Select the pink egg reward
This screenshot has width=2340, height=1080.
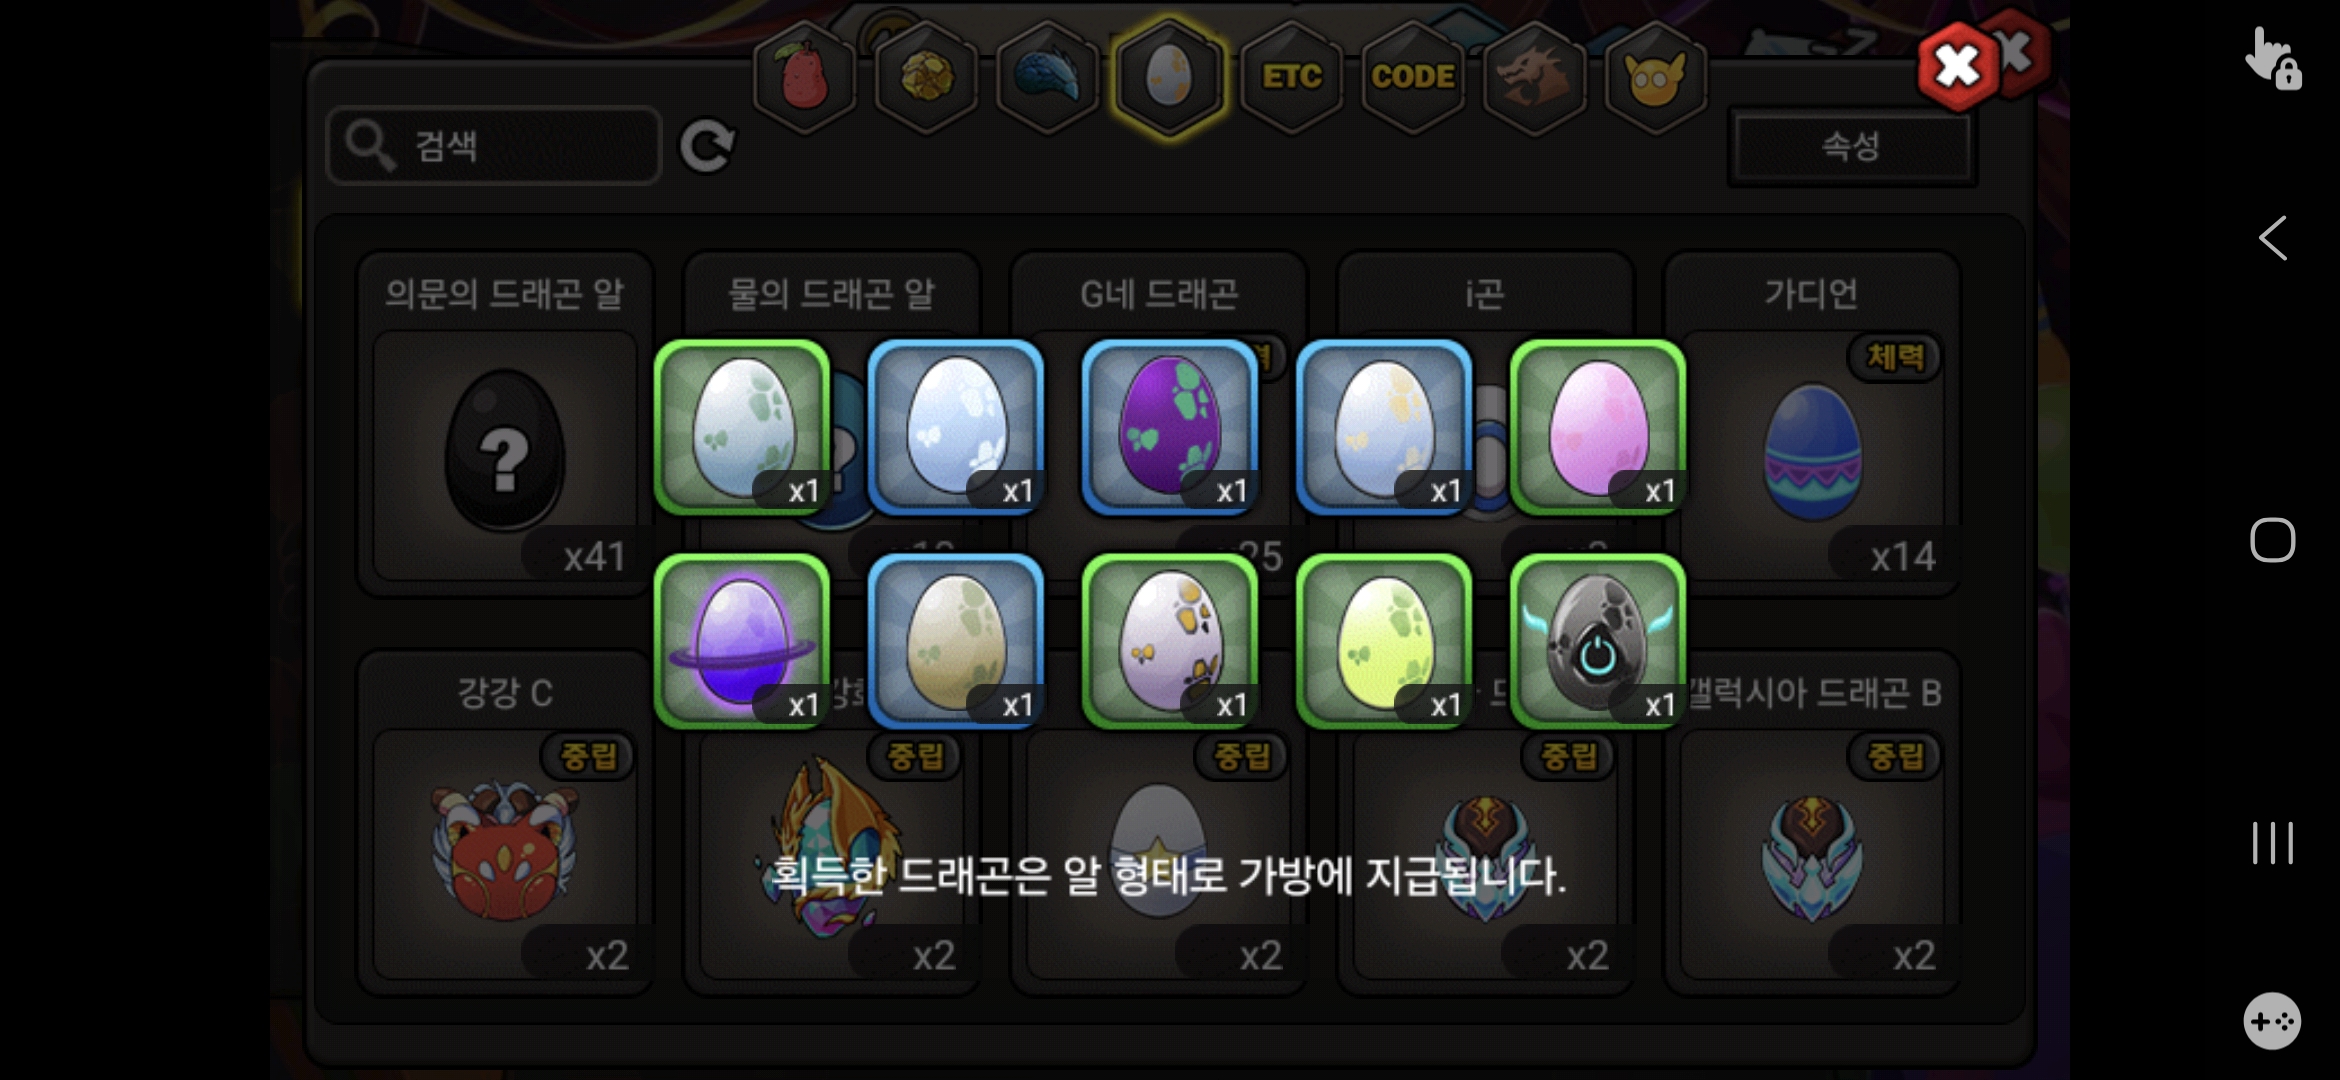click(1598, 427)
